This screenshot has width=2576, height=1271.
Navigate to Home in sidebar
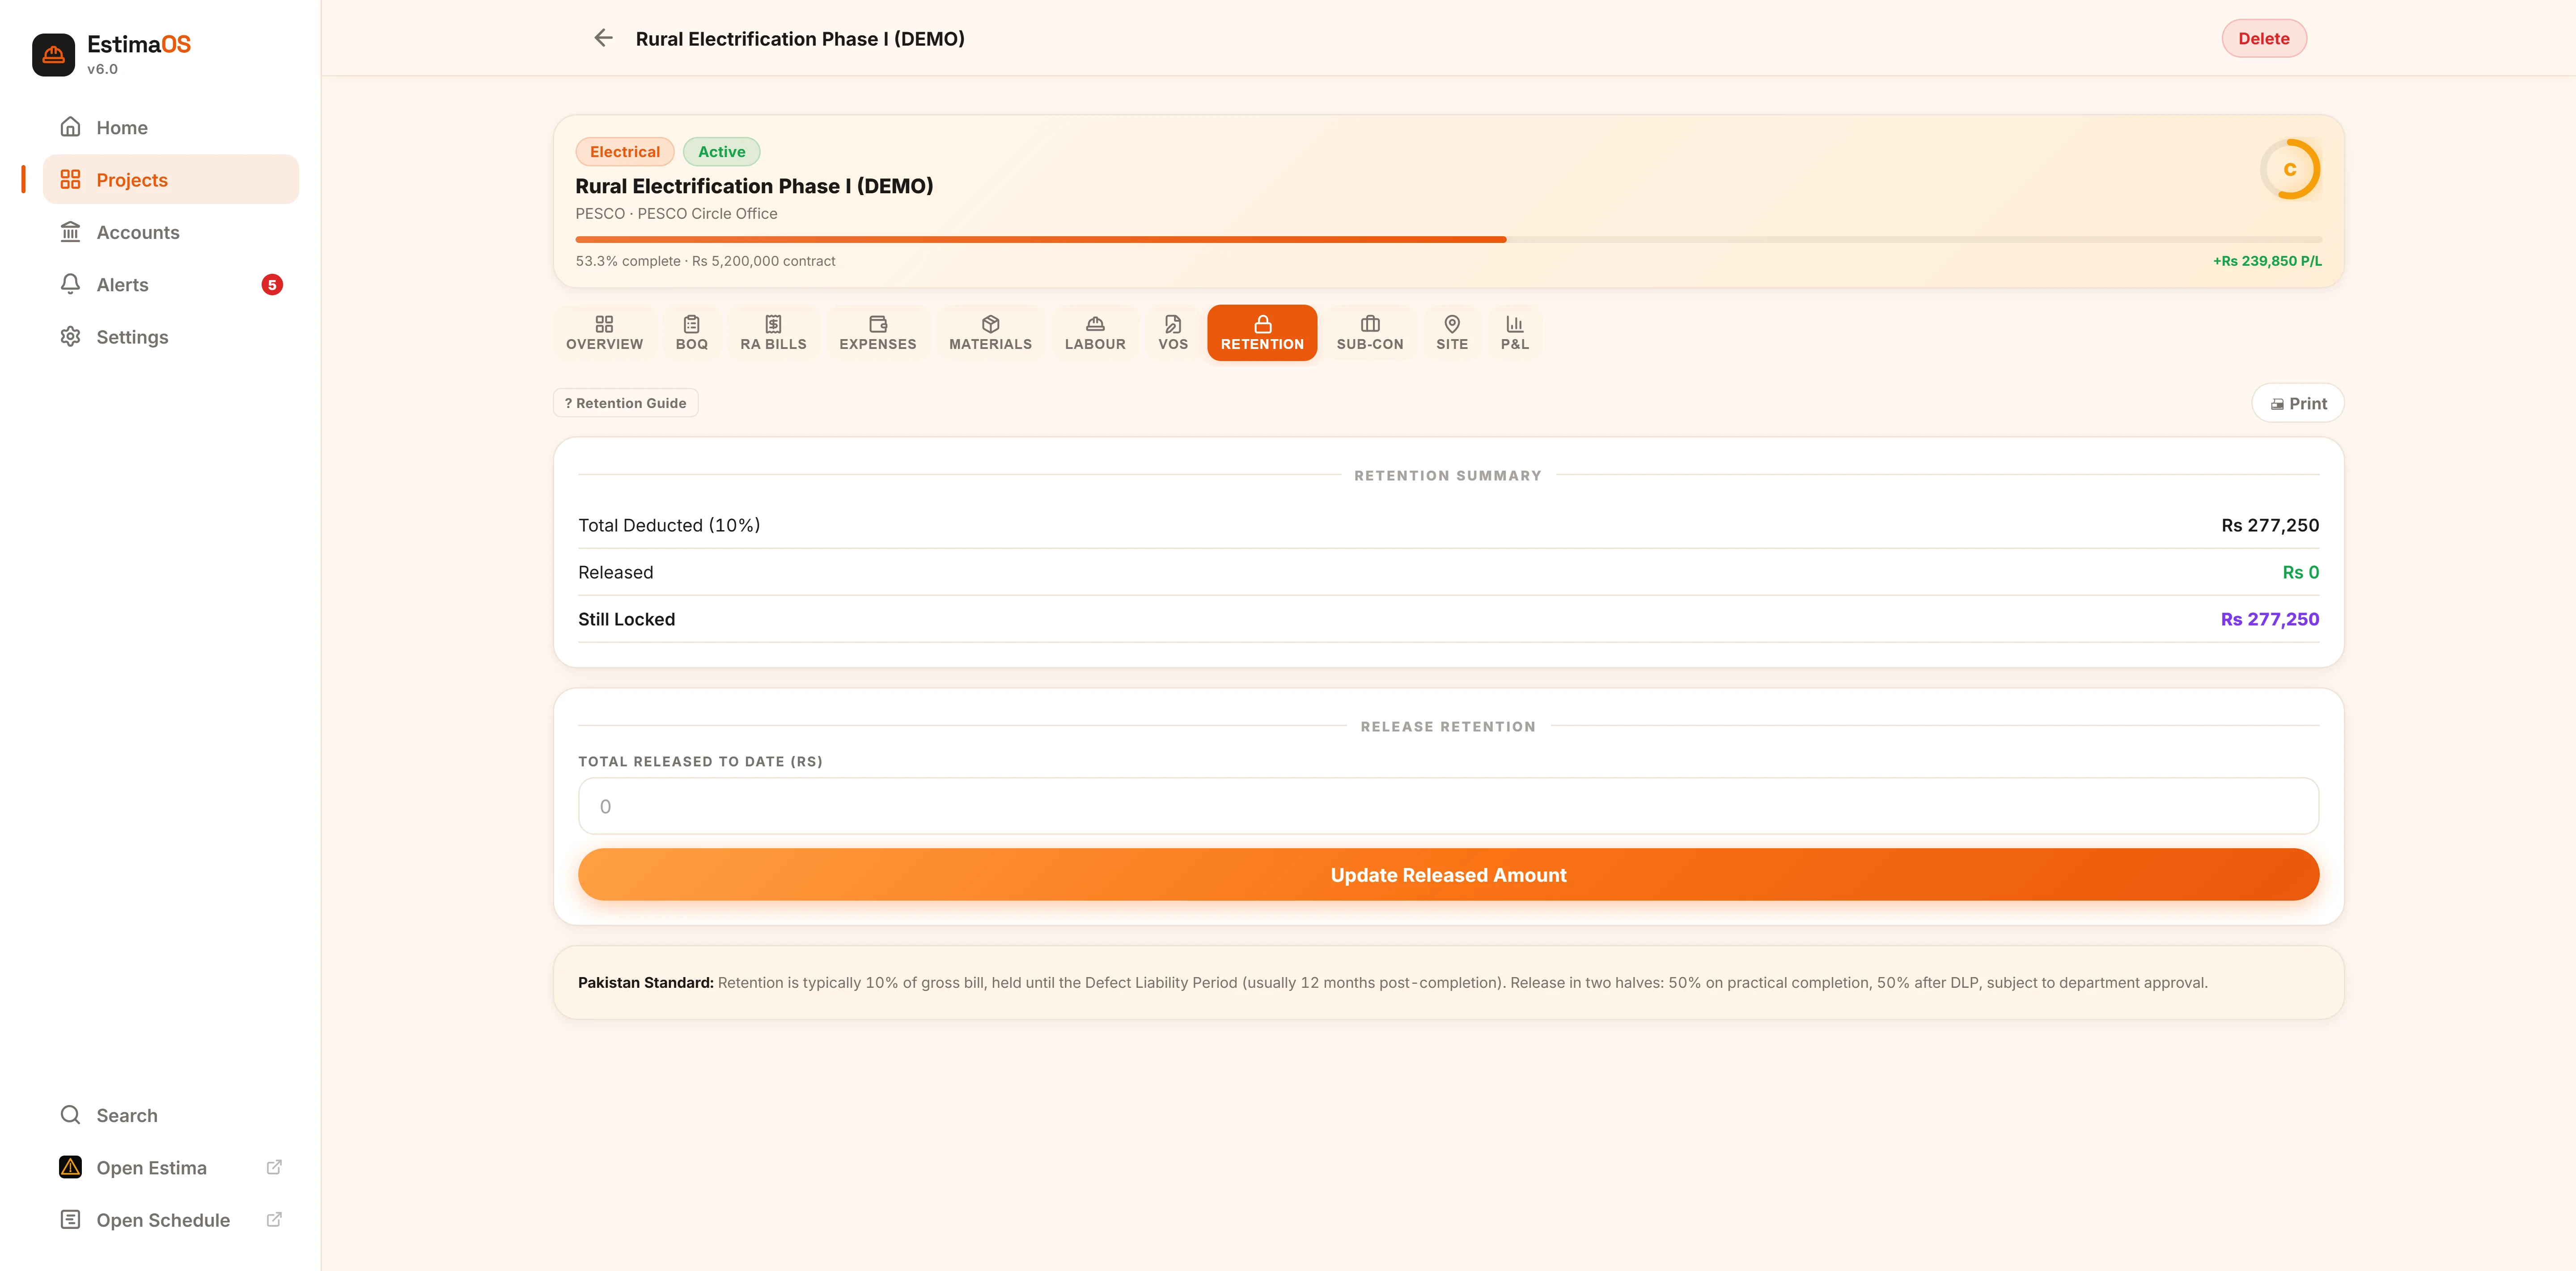coord(170,127)
